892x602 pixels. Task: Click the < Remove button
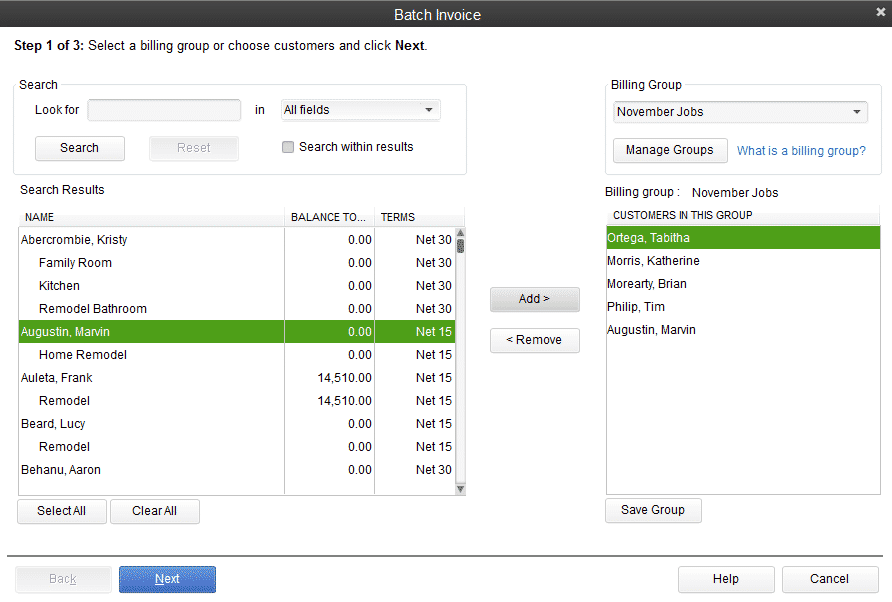click(535, 340)
